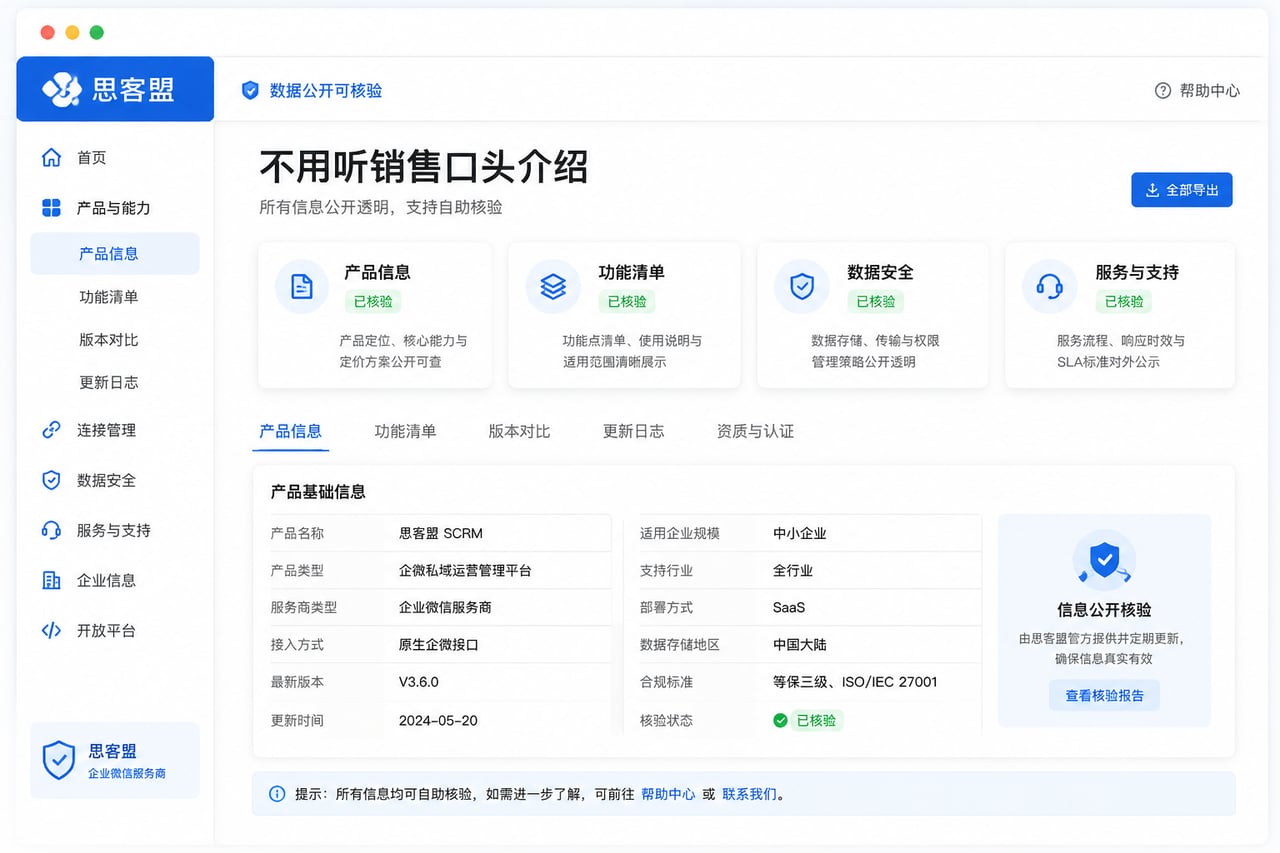Click the version value V3.6.0

point(419,682)
